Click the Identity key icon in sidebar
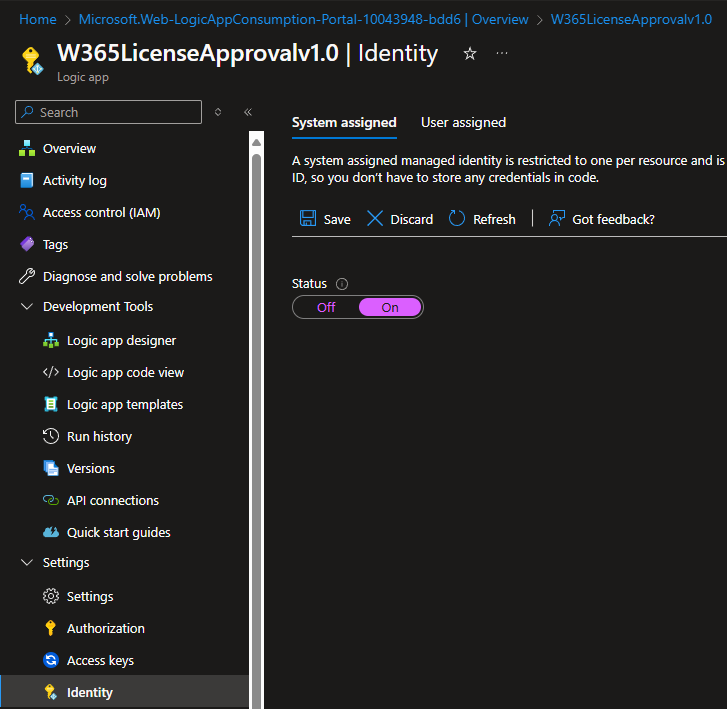The width and height of the screenshot is (727, 709). (x=51, y=692)
